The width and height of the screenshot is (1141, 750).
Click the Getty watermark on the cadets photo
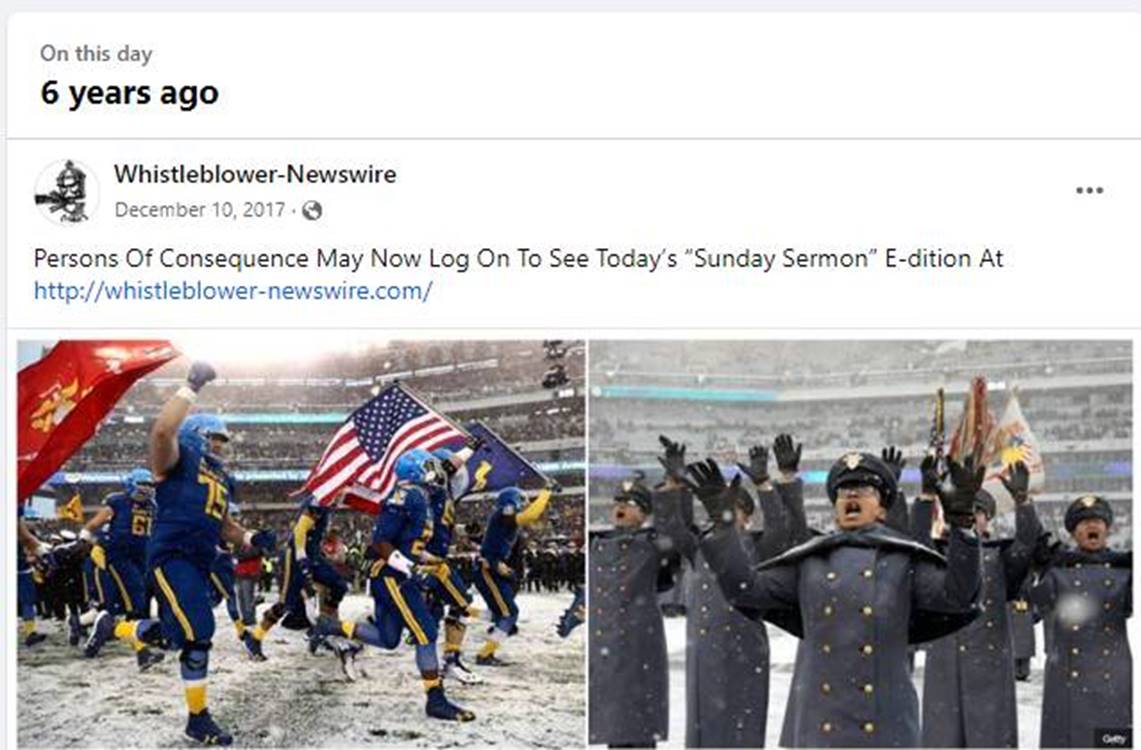pos(1113,738)
